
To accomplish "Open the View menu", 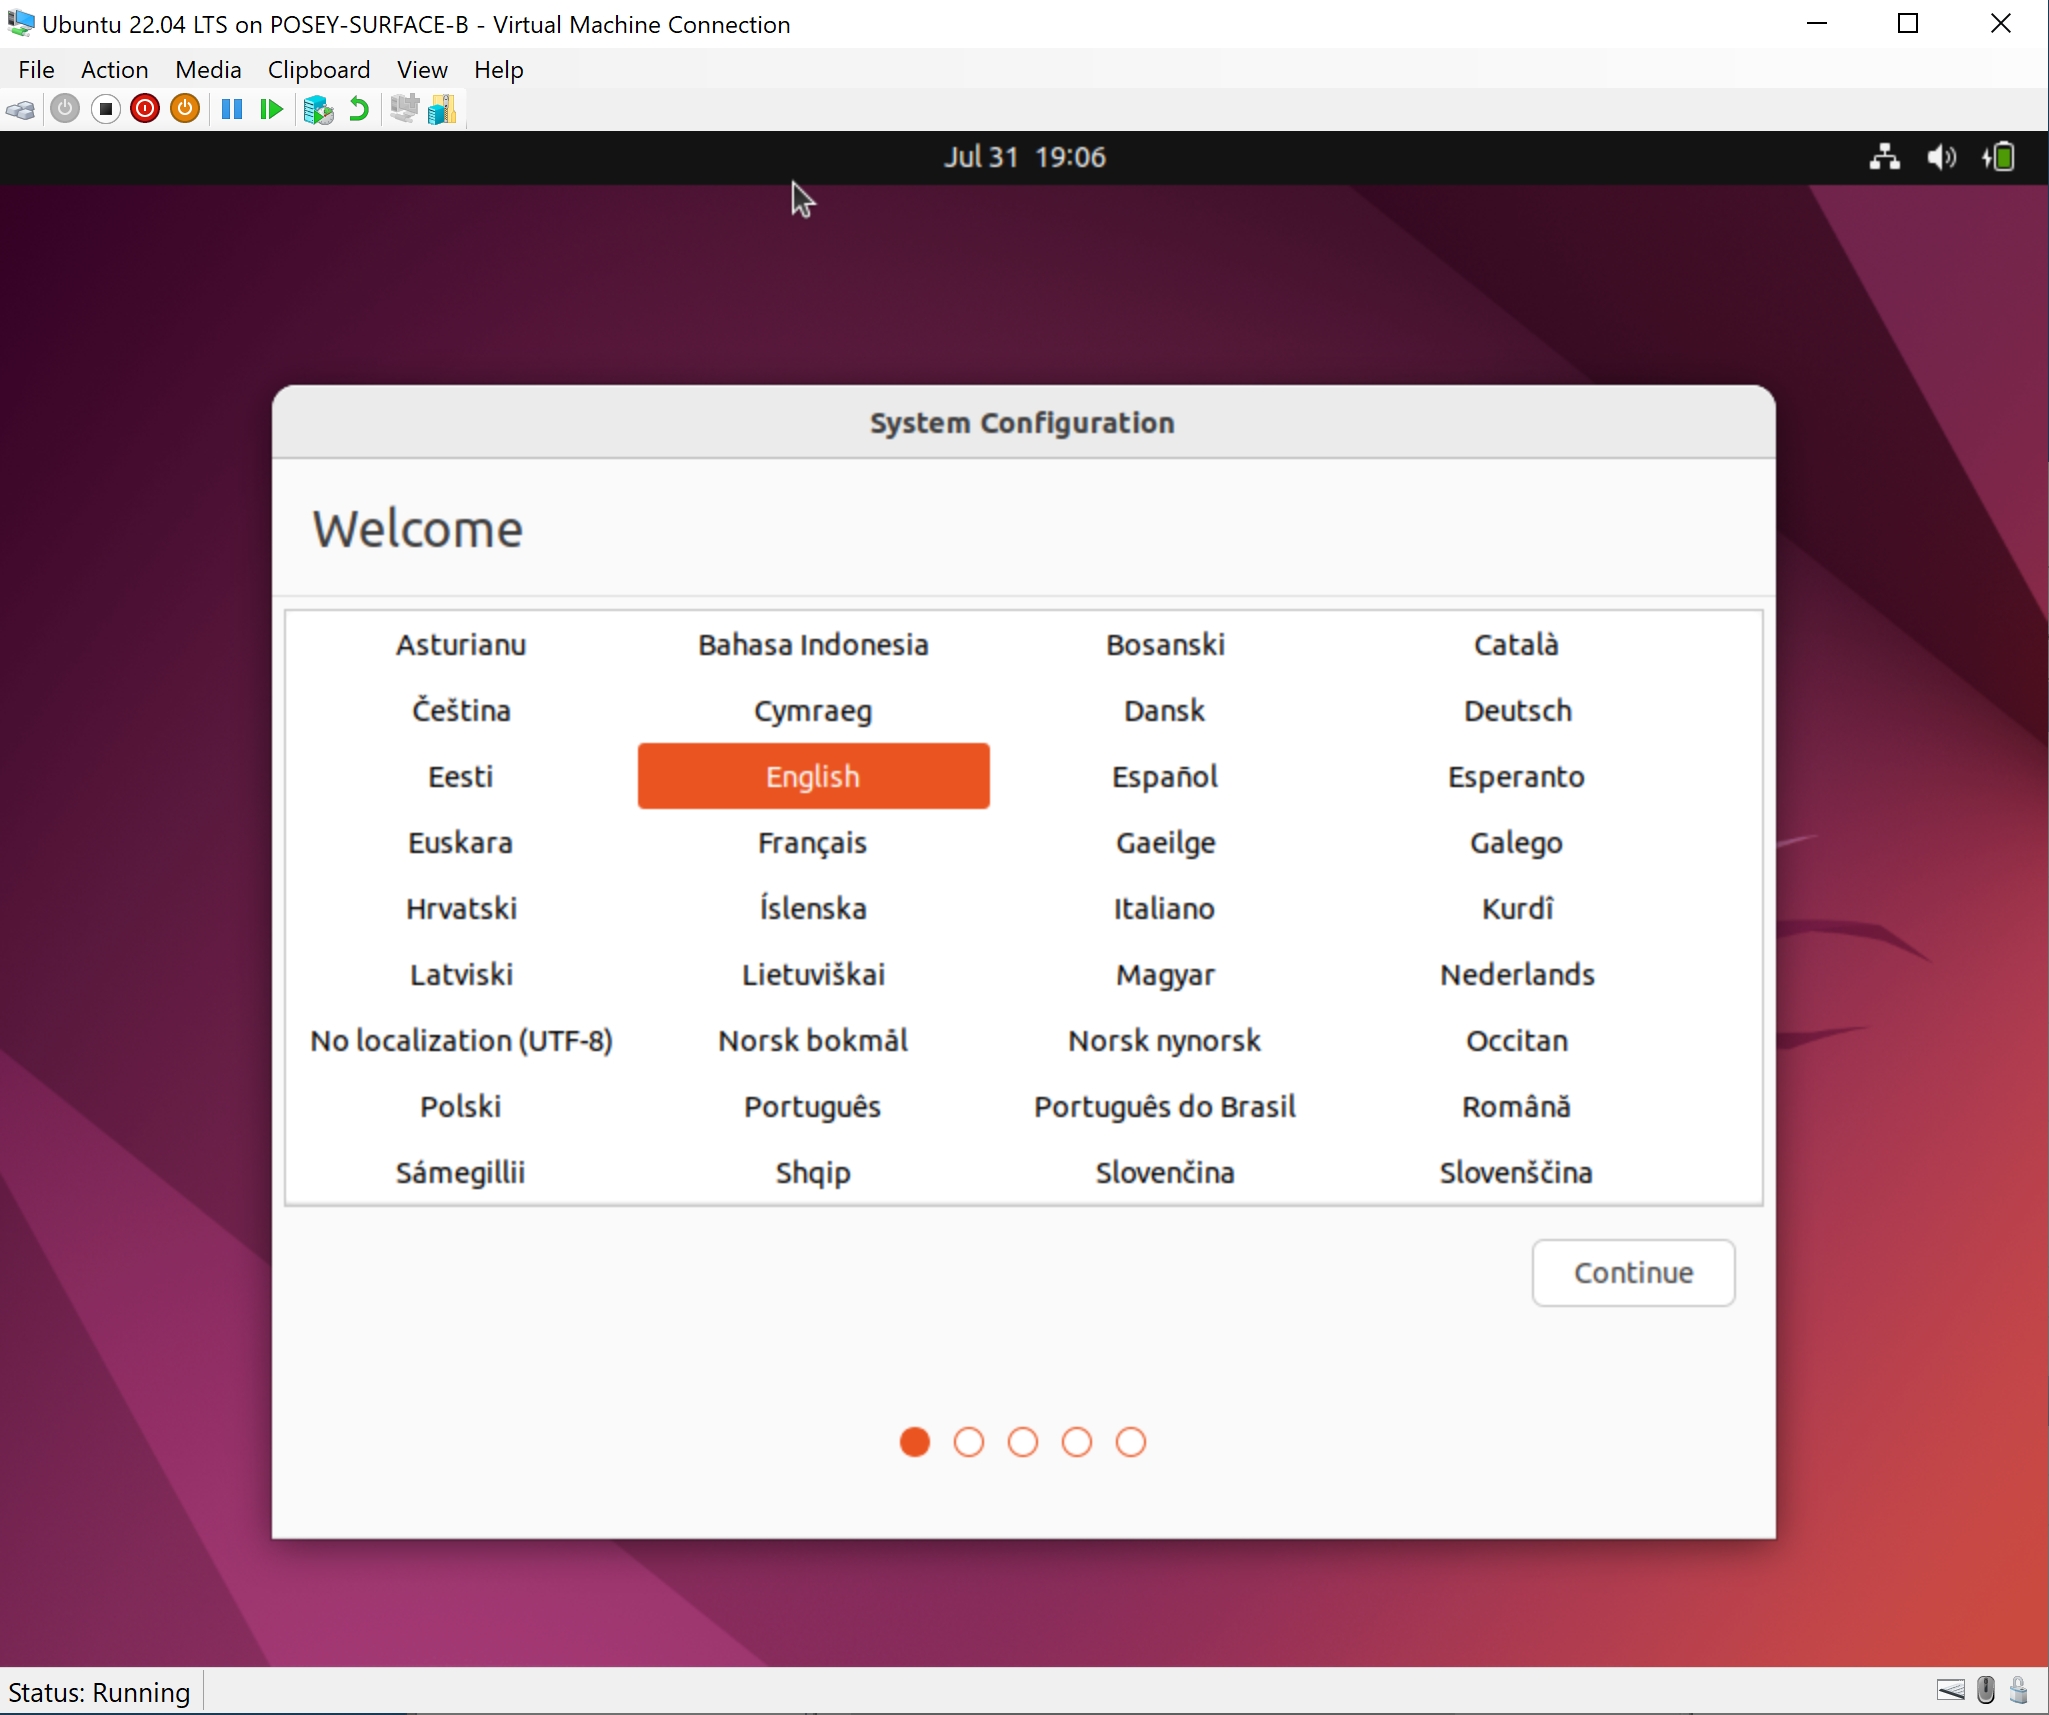I will [x=420, y=70].
